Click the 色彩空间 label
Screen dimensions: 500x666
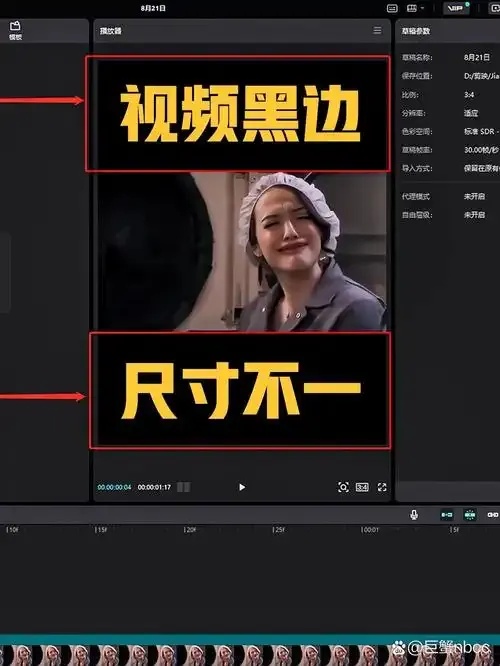point(417,132)
